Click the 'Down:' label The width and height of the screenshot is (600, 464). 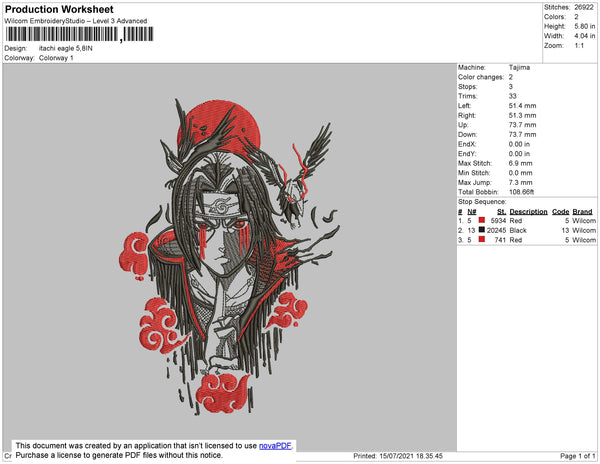click(x=467, y=134)
